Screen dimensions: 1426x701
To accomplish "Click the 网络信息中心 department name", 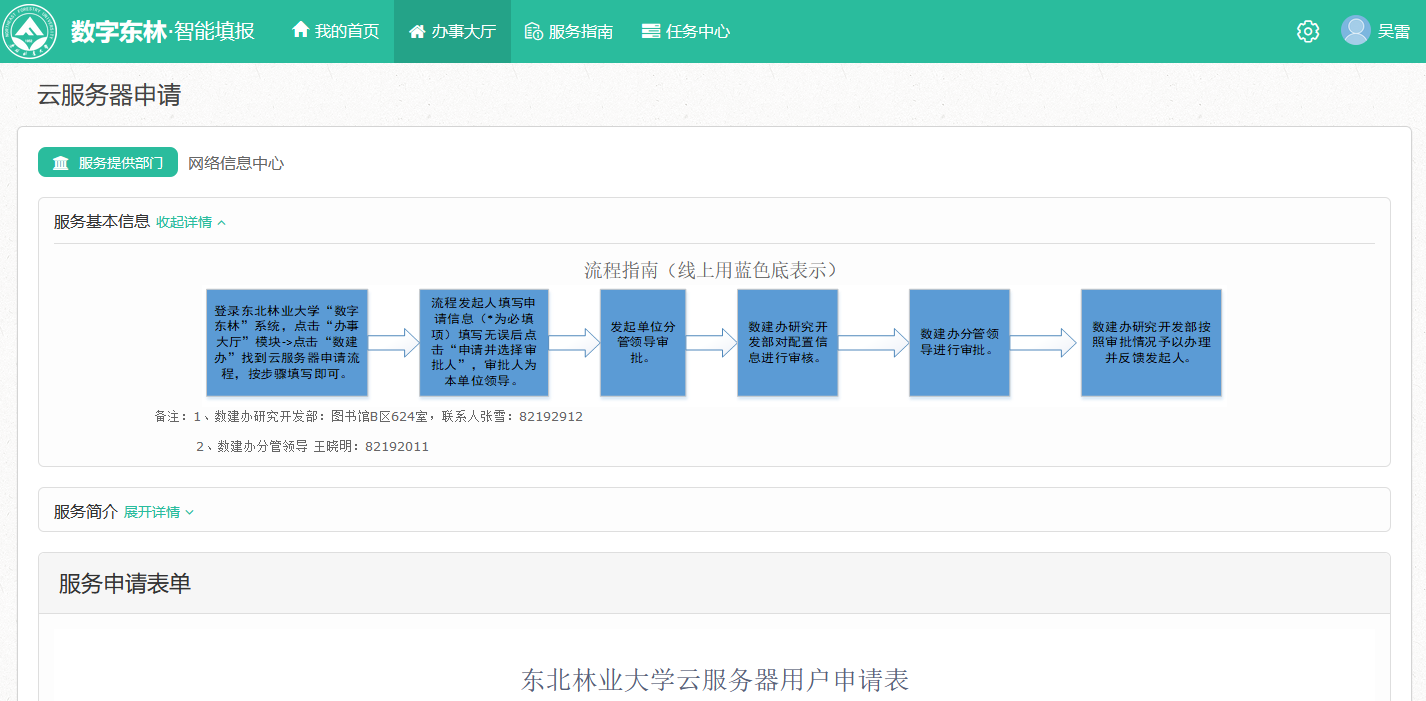I will coord(236,163).
